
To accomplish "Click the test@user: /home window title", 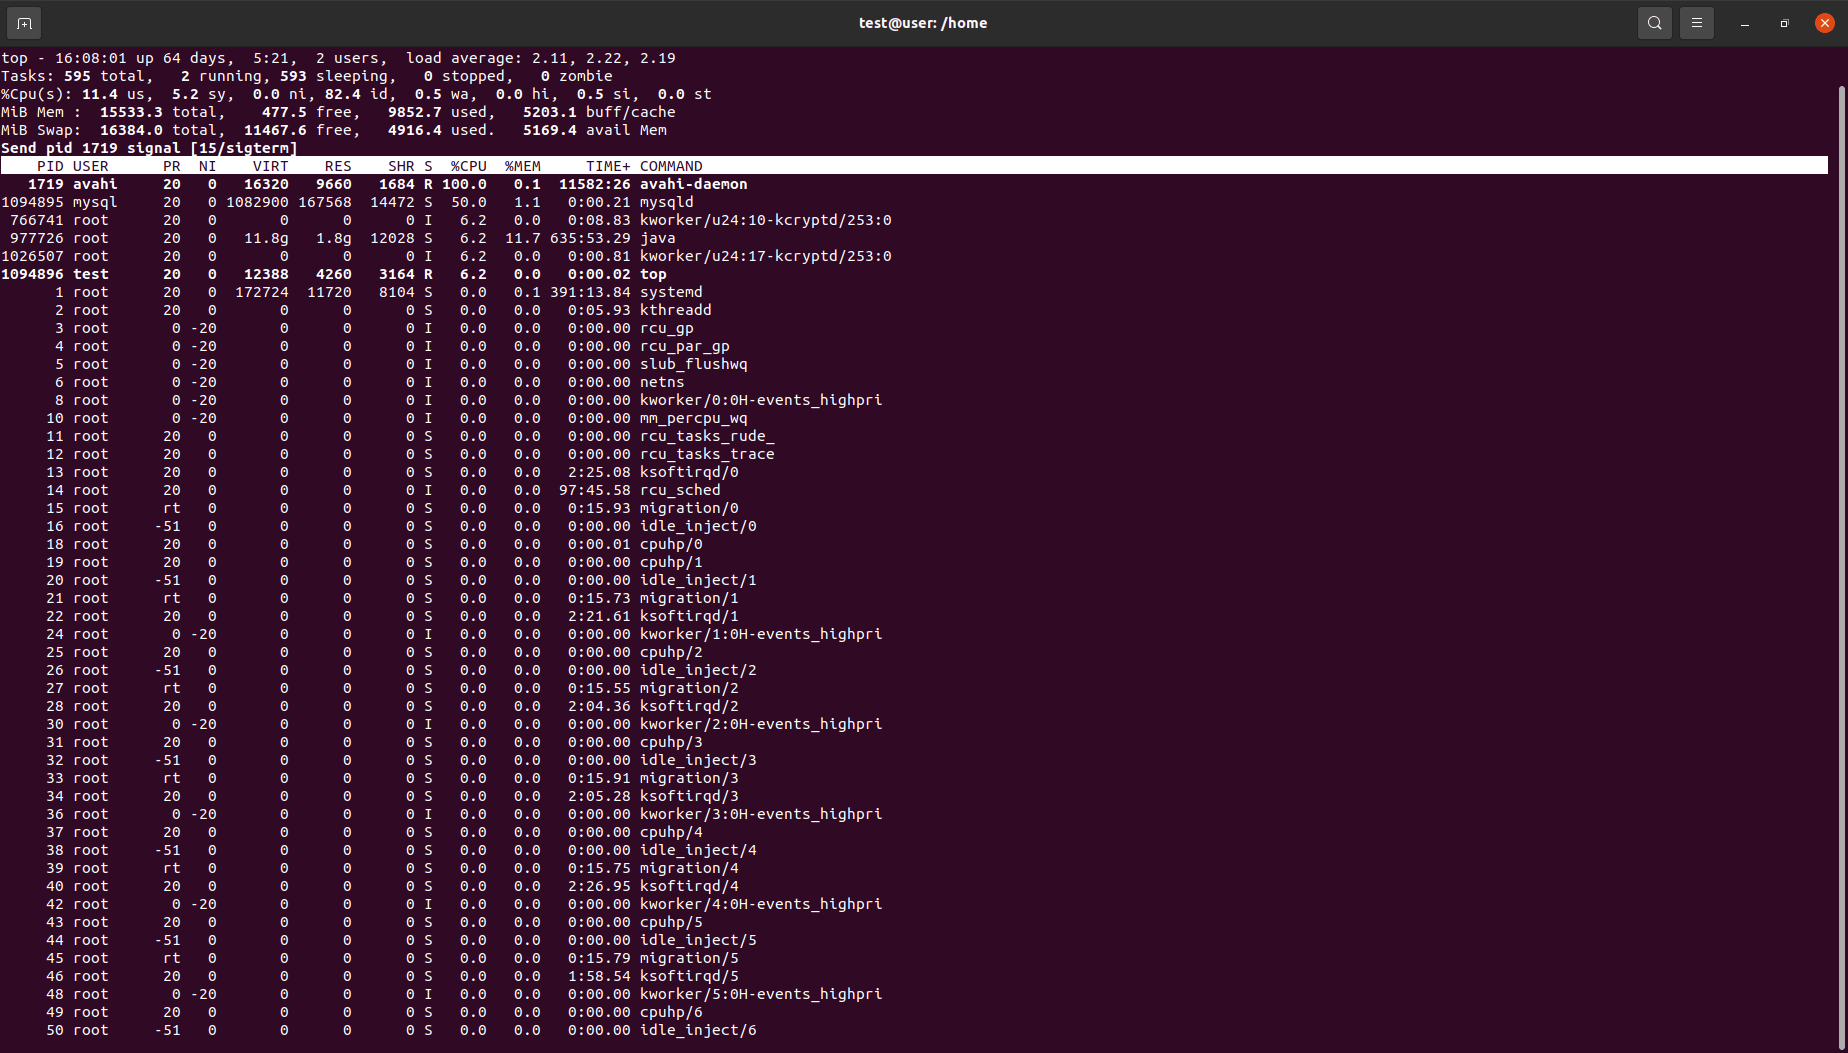I will (x=923, y=23).
